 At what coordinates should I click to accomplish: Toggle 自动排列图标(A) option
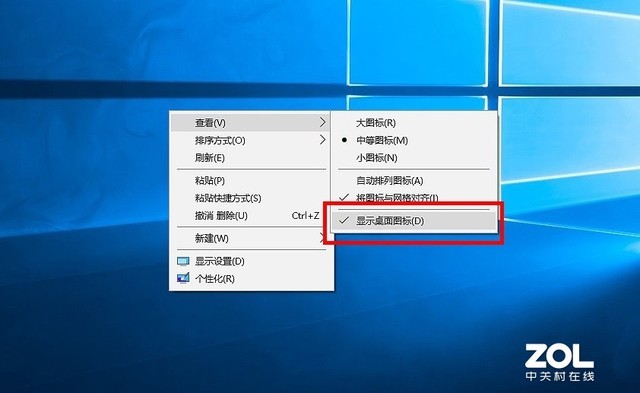(x=414, y=180)
